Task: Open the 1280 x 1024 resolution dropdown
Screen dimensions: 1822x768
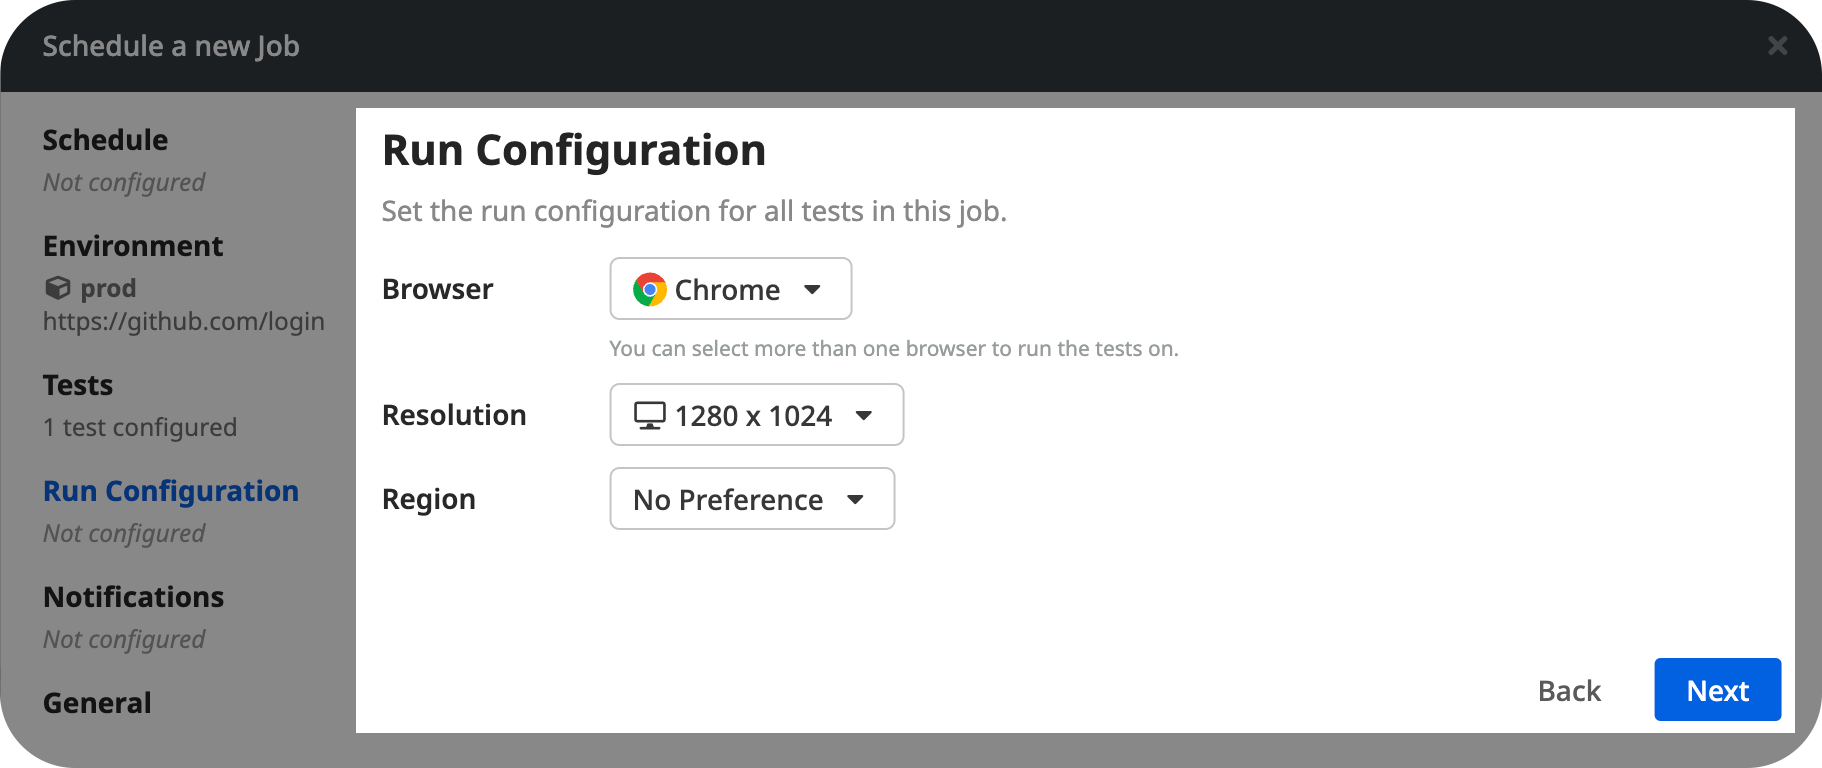Action: tap(757, 415)
